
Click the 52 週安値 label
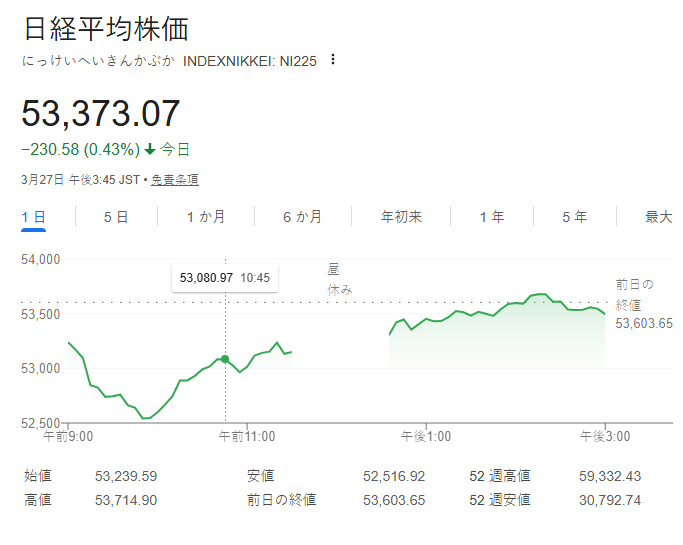click(500, 500)
